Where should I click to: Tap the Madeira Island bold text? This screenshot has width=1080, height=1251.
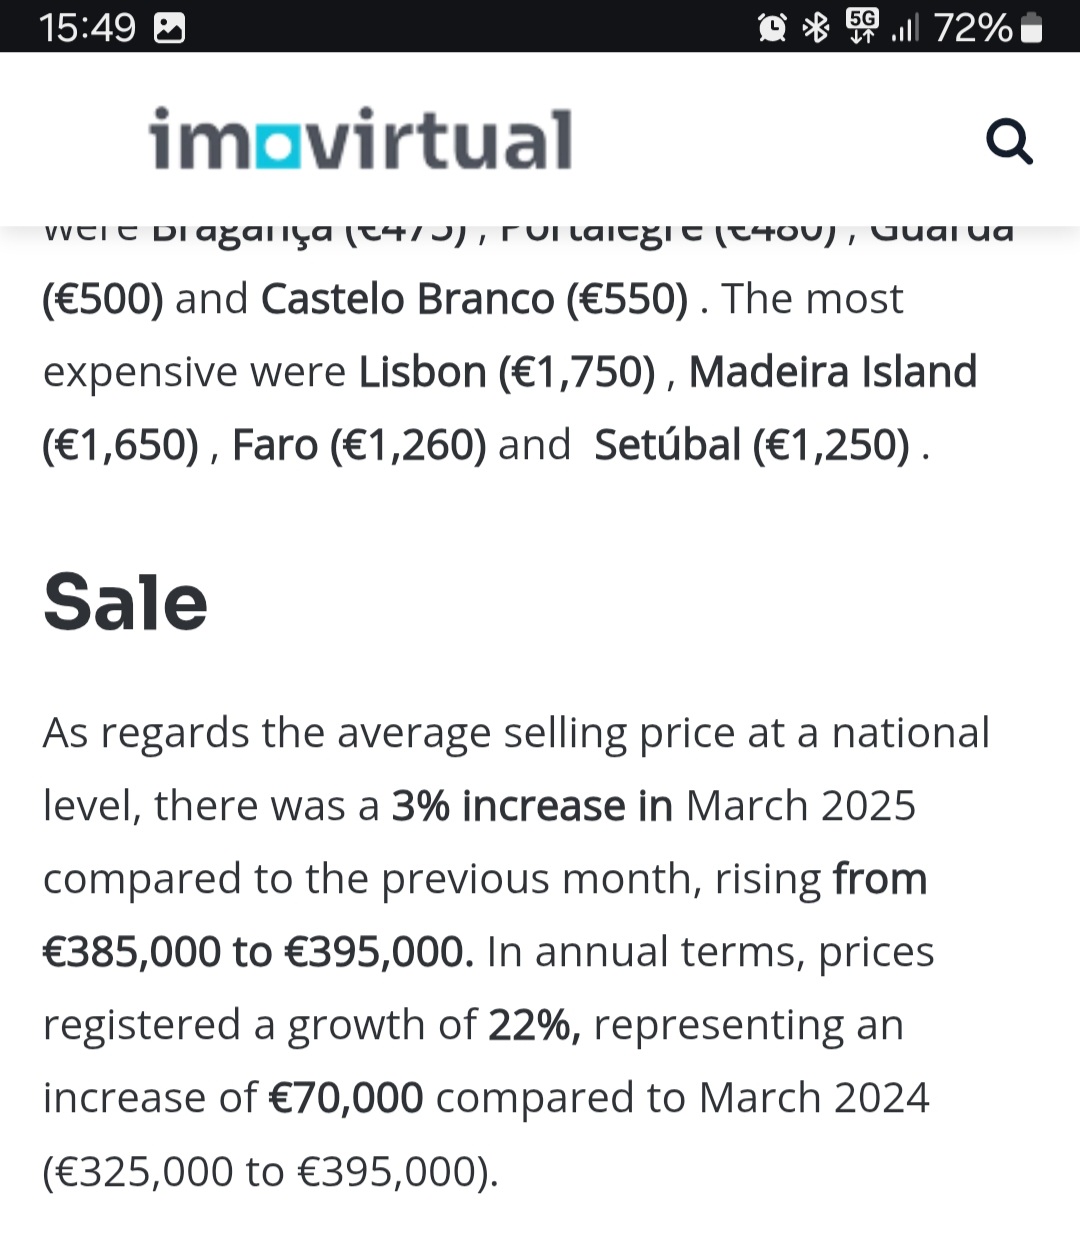click(x=832, y=372)
